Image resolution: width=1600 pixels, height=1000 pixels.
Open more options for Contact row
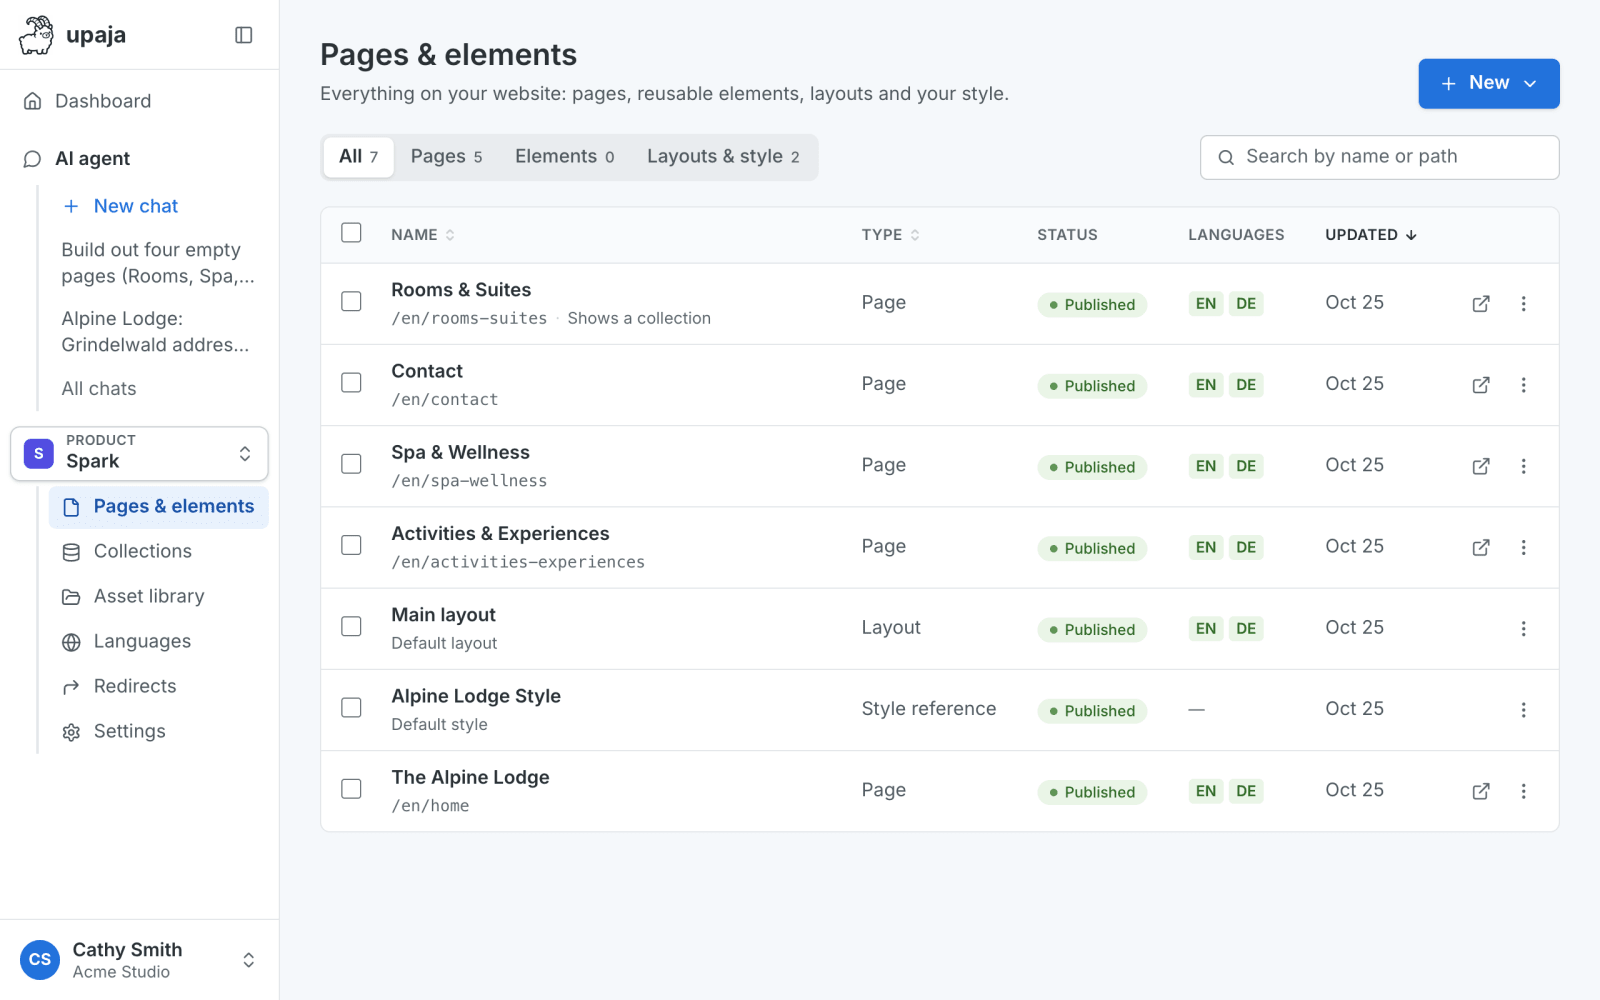(1523, 385)
